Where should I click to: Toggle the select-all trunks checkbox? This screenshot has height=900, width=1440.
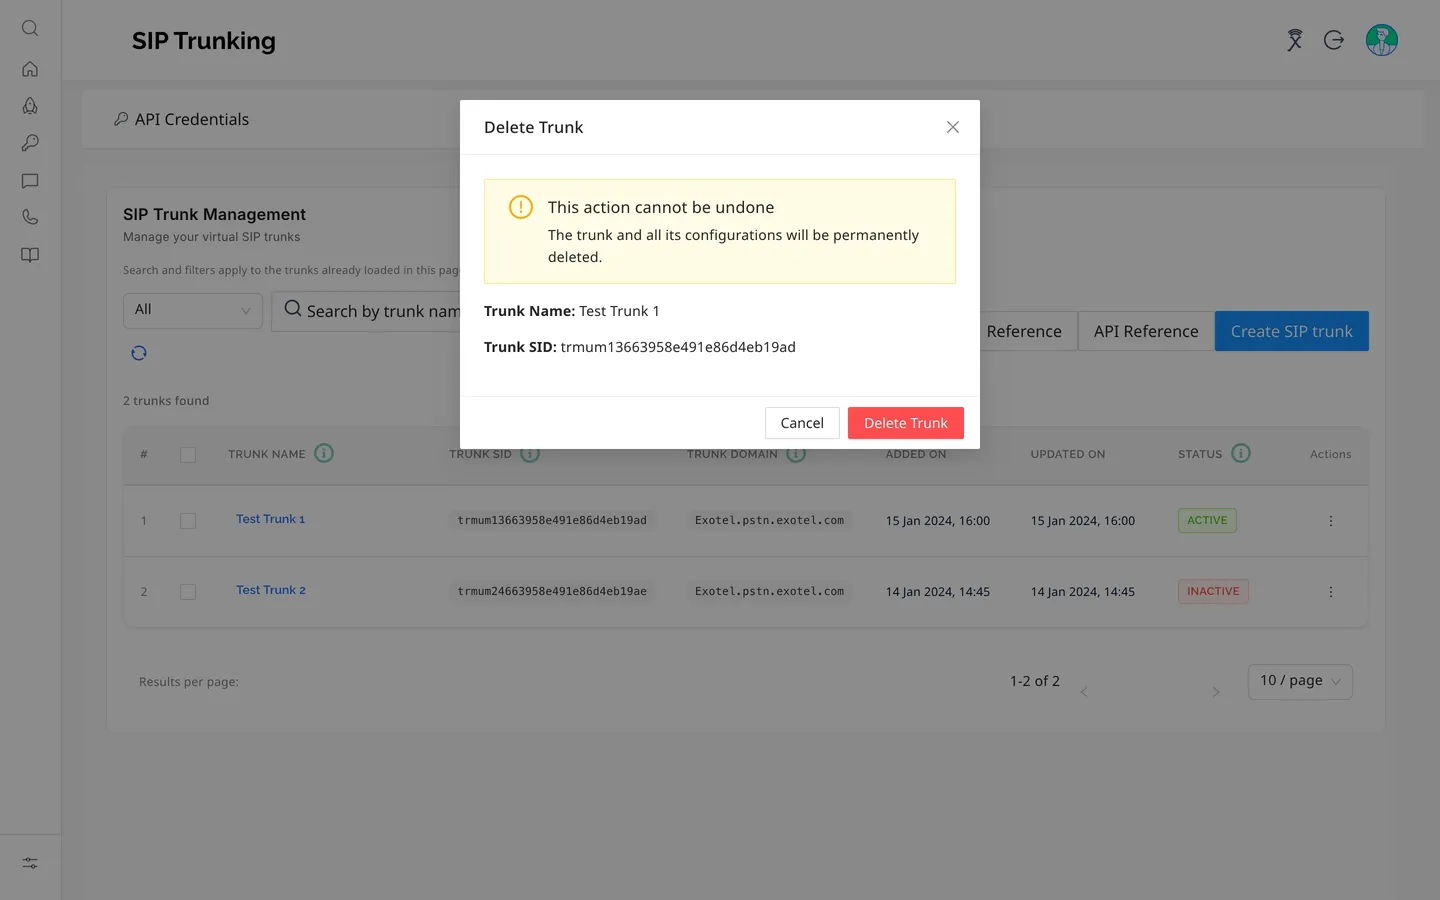coord(188,455)
